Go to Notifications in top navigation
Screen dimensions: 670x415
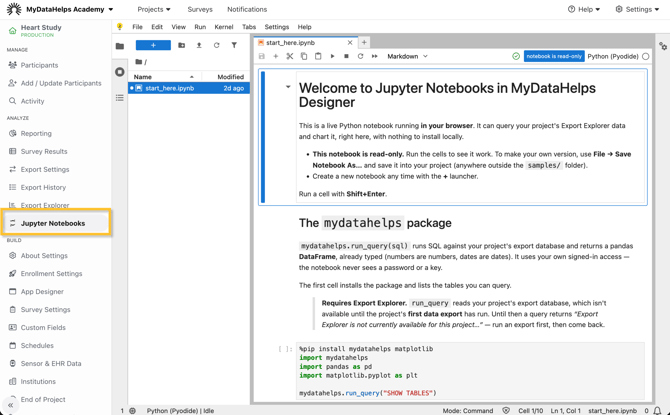(247, 9)
